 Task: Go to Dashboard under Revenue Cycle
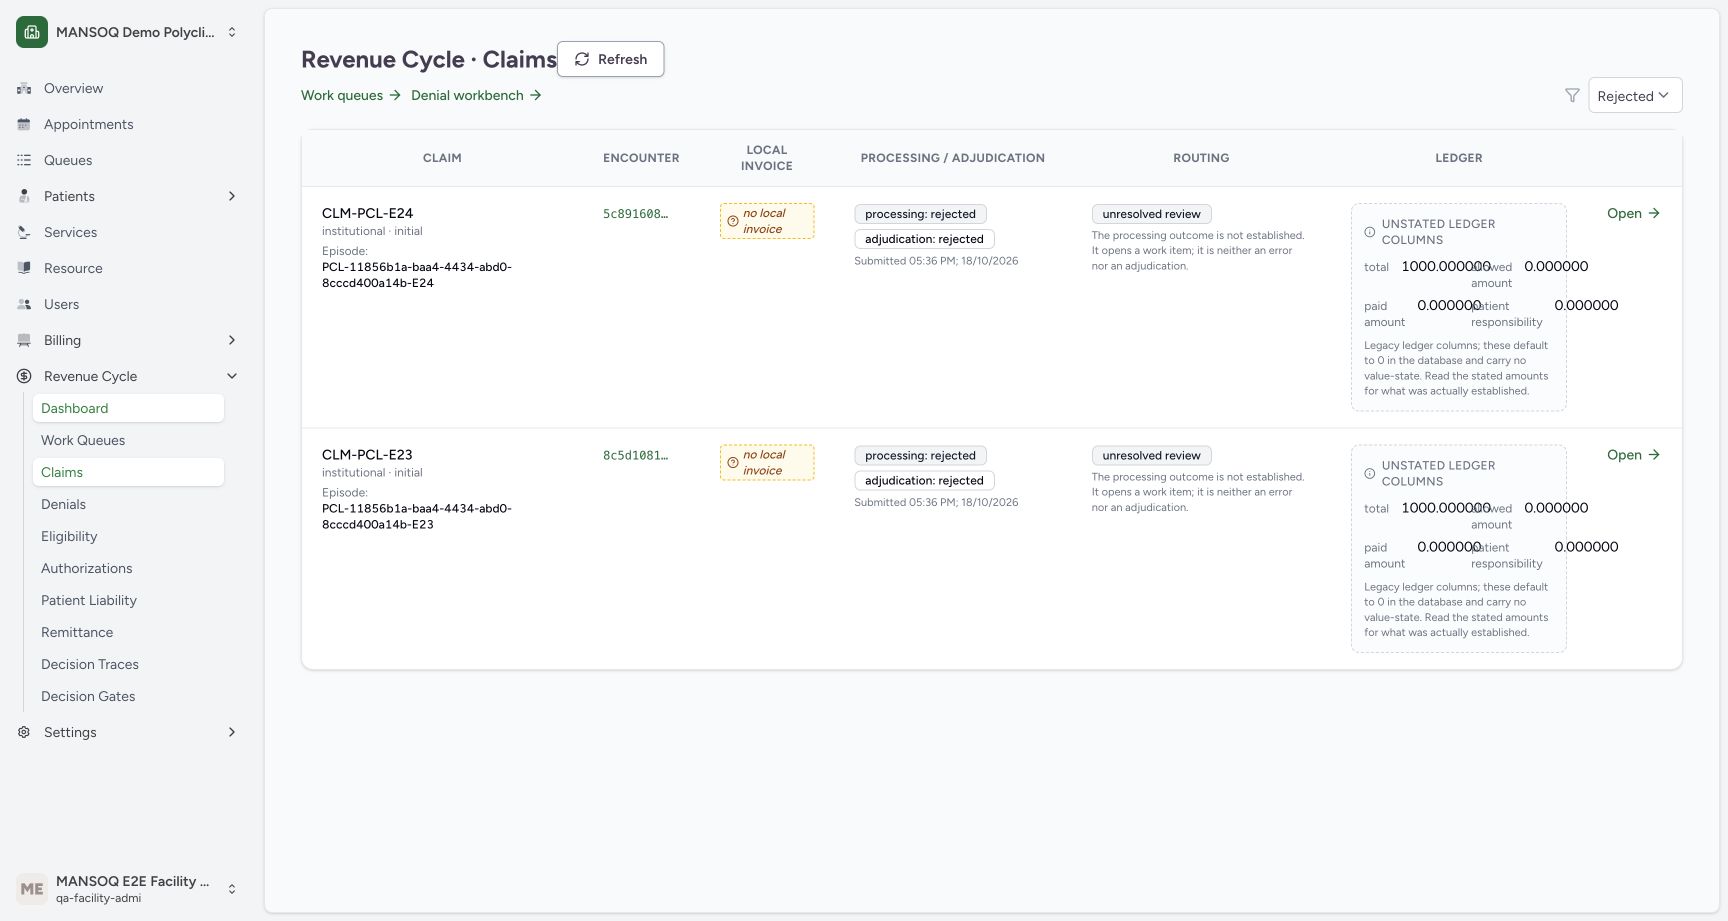[x=128, y=408]
